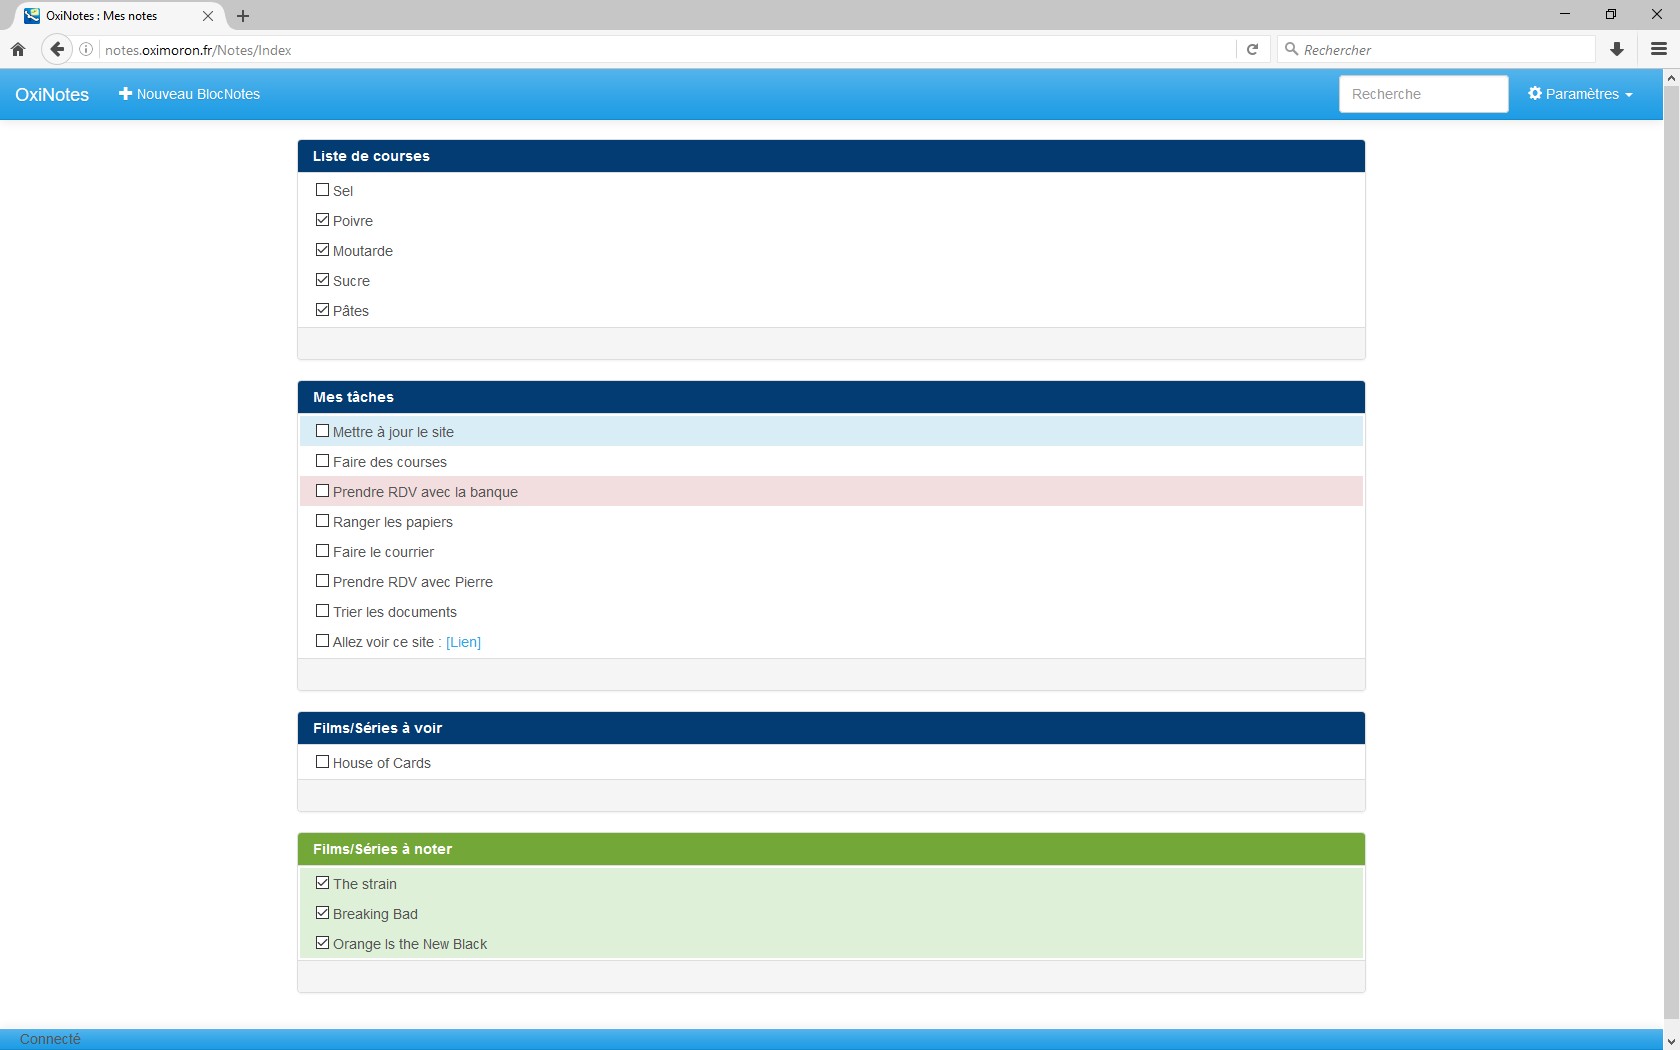1680x1050 pixels.
Task: Uncheck the Moutarde checkbox
Action: 322,250
